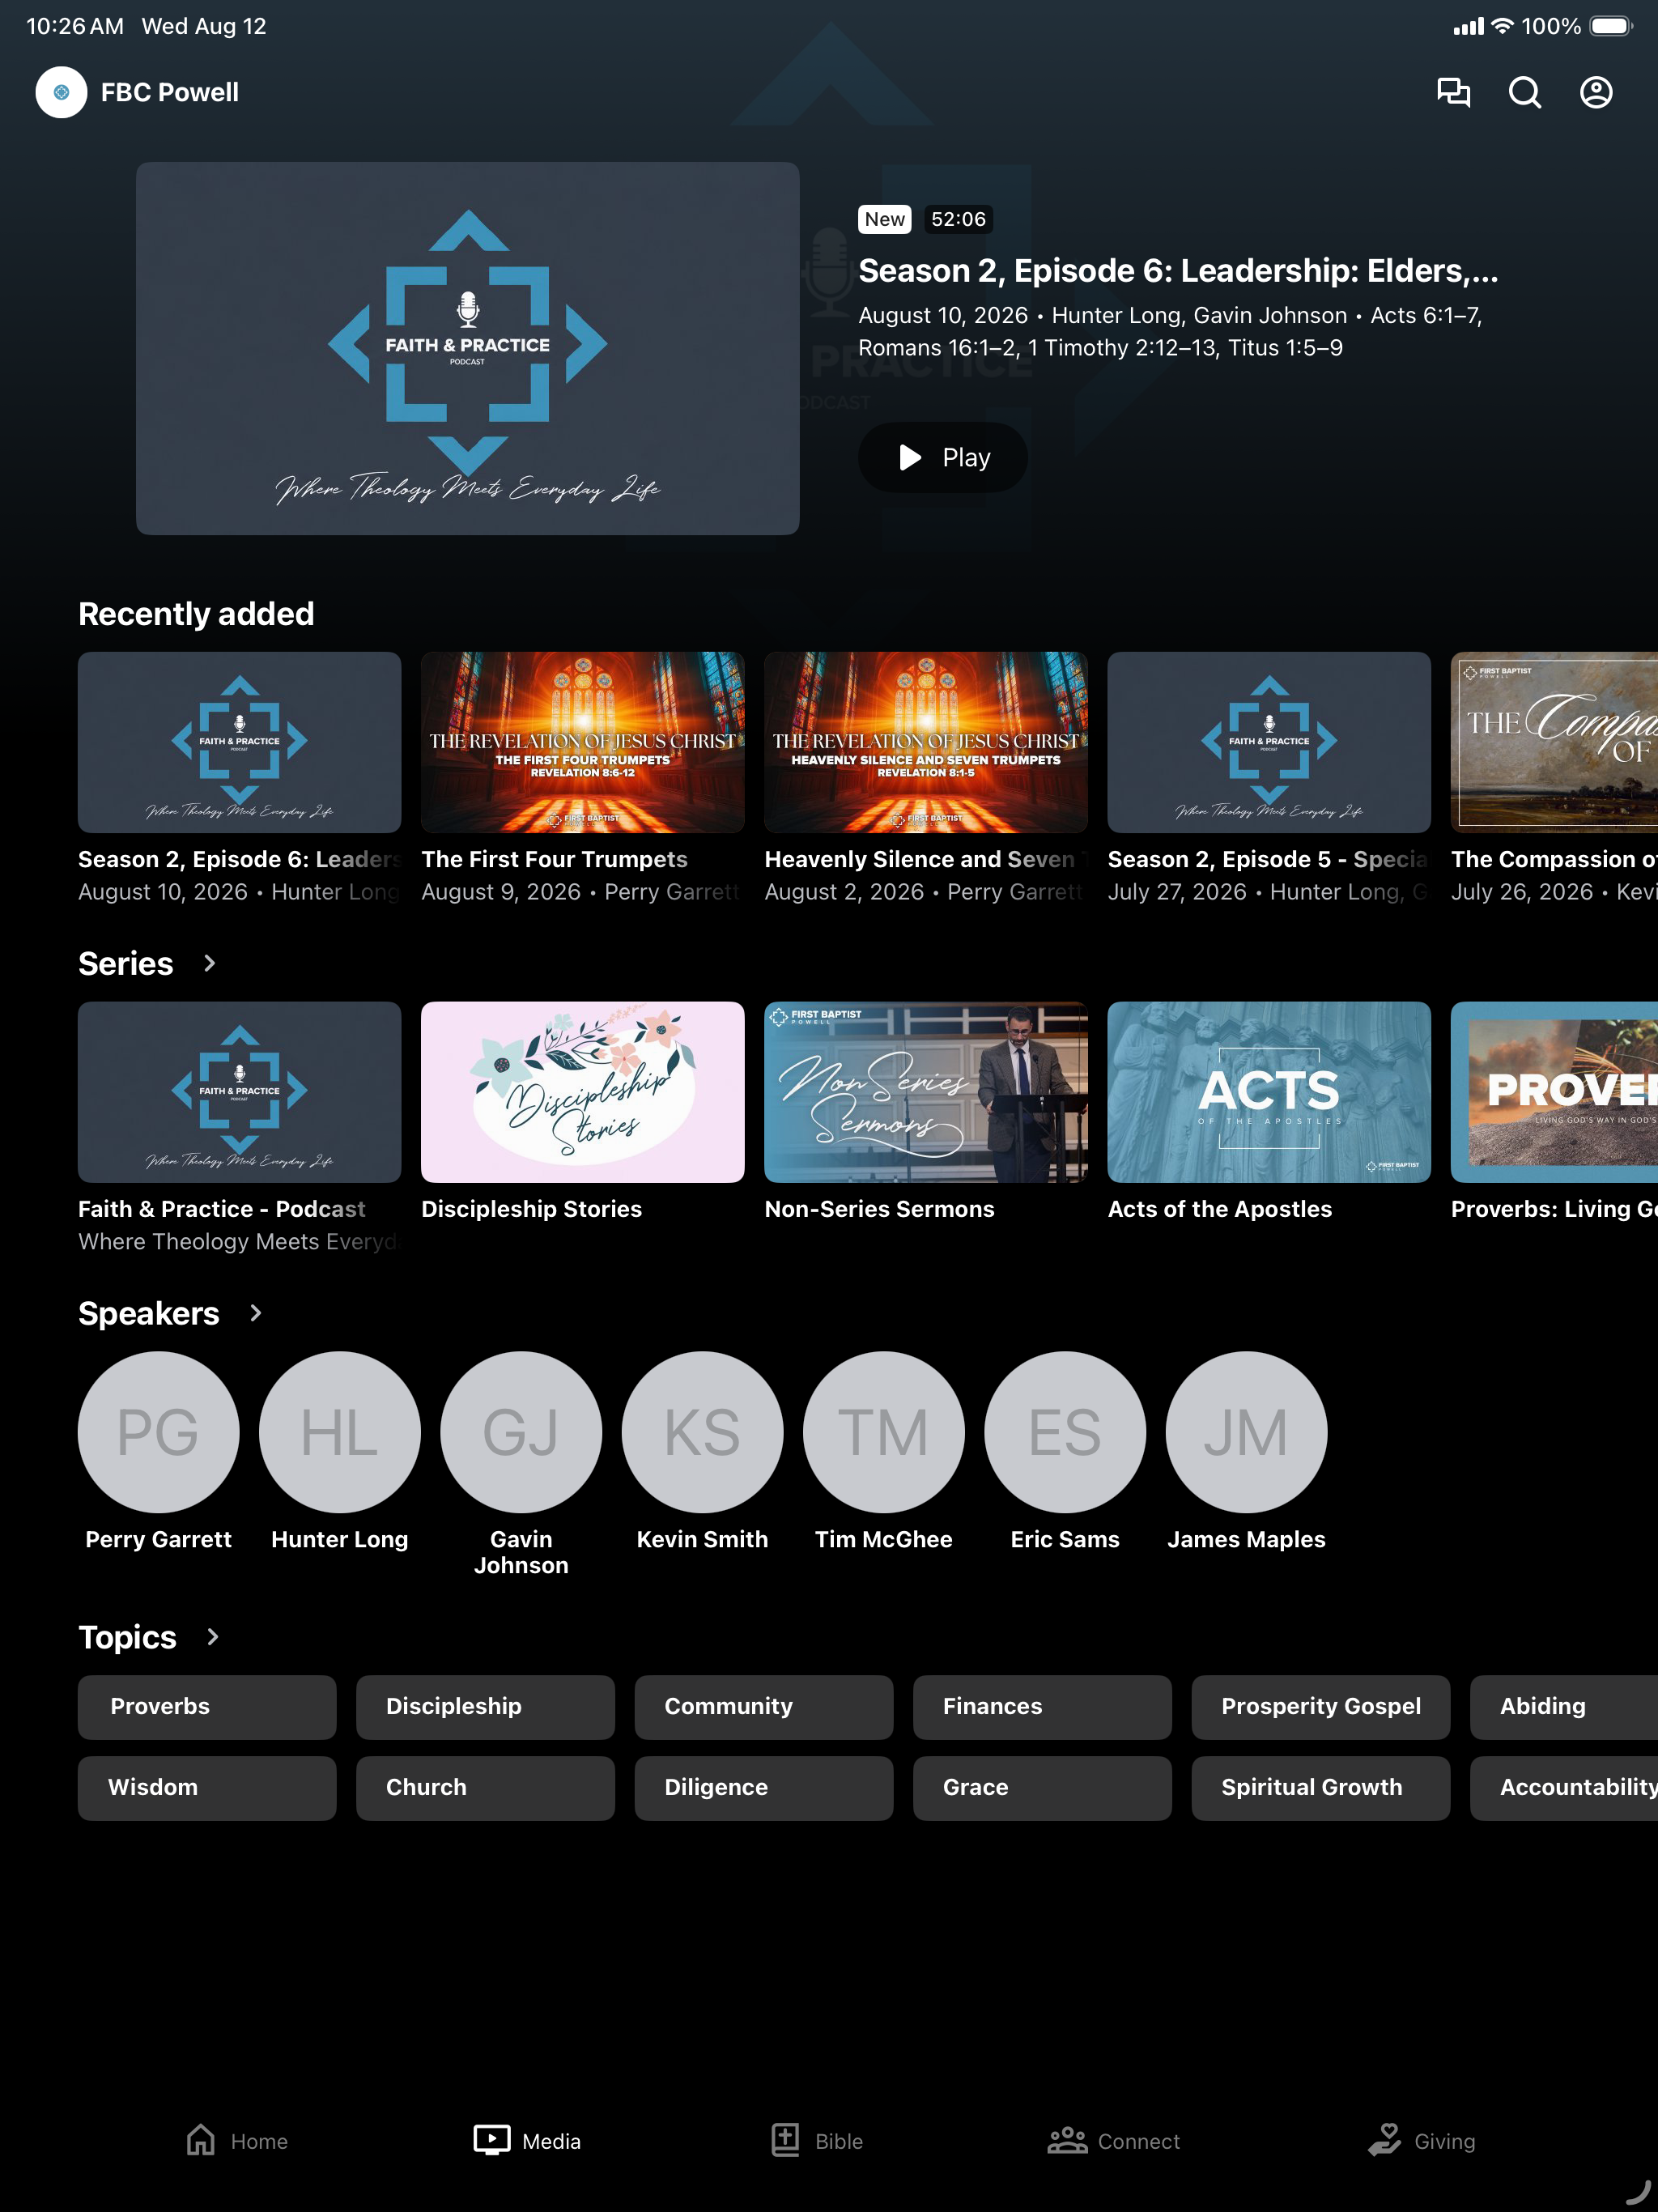1658x2212 pixels.
Task: Tap Discipleship Stories title text
Action: [531, 1209]
